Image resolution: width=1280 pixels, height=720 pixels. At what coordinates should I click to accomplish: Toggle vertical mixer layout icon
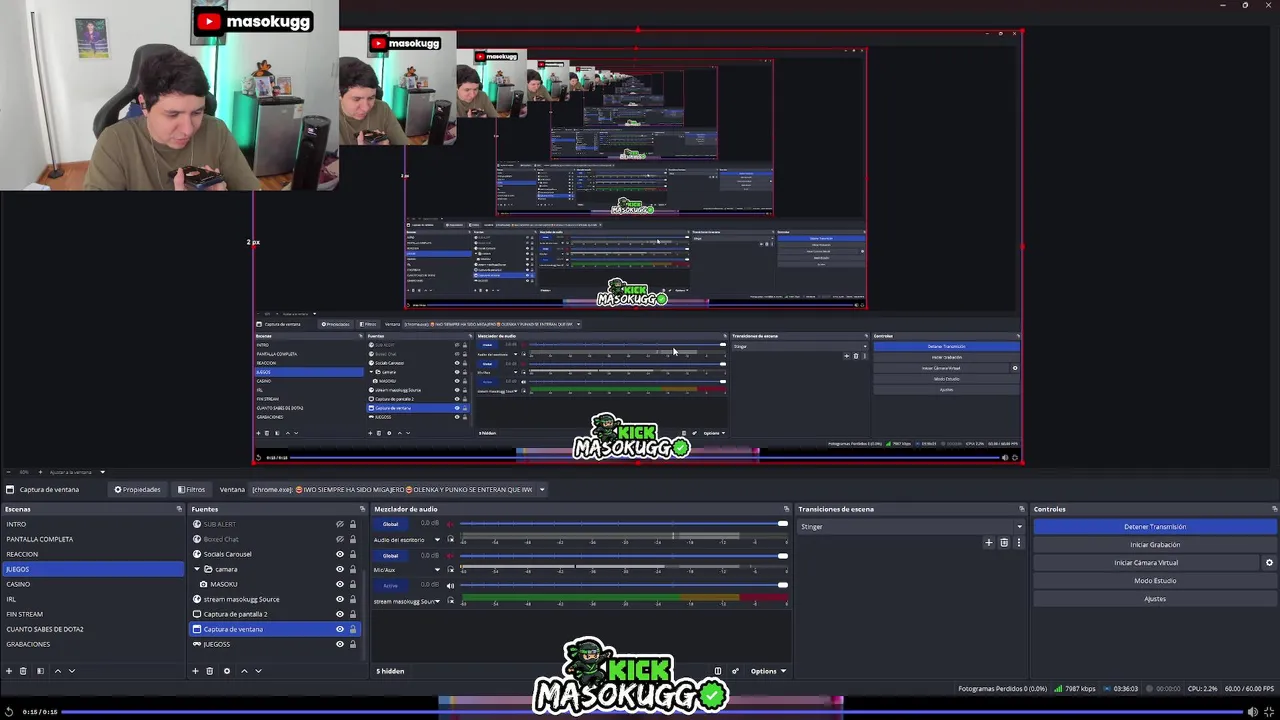coord(717,671)
